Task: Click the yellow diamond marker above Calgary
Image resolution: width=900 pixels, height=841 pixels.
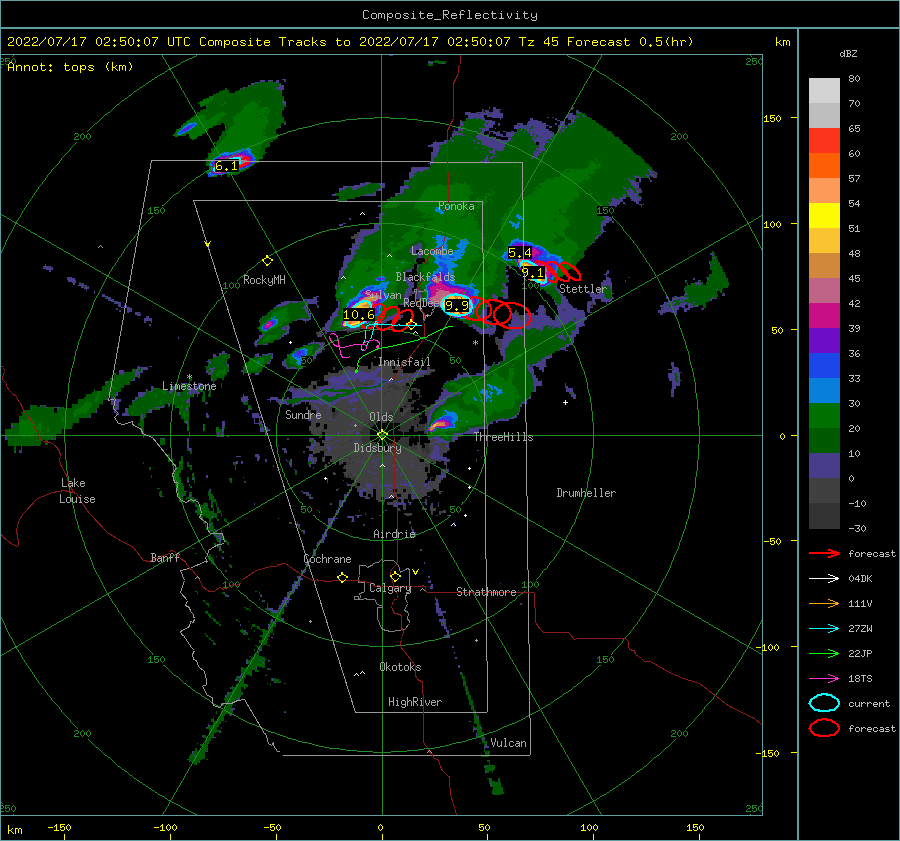Action: [395, 576]
